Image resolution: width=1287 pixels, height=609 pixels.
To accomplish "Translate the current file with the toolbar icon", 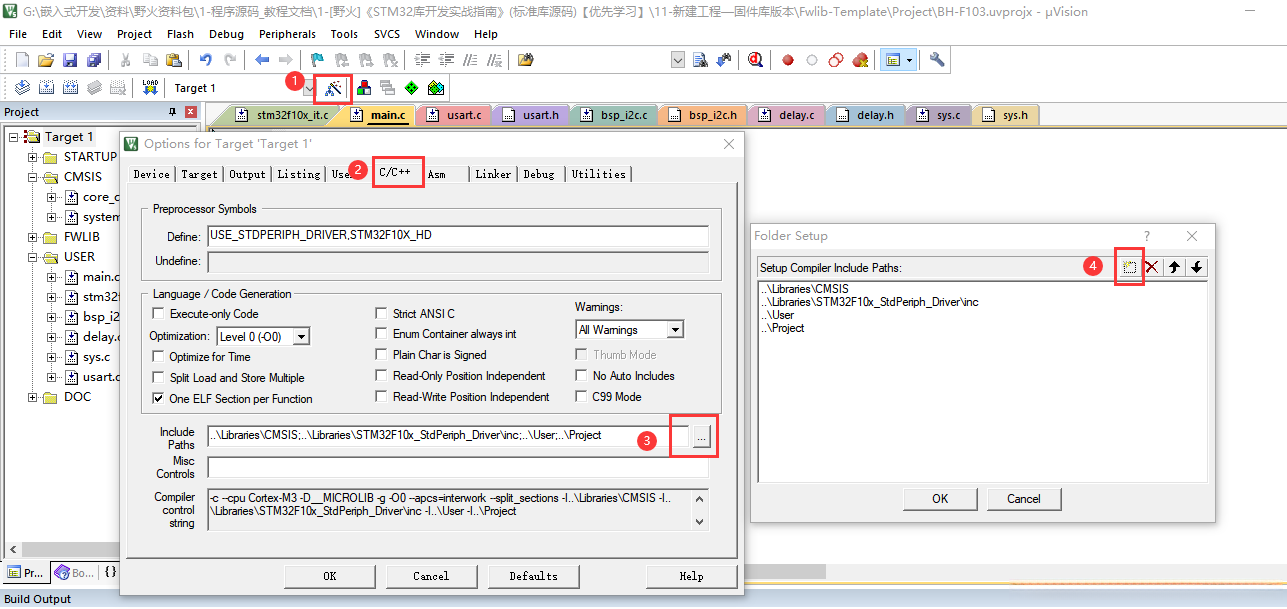I will [x=22, y=88].
